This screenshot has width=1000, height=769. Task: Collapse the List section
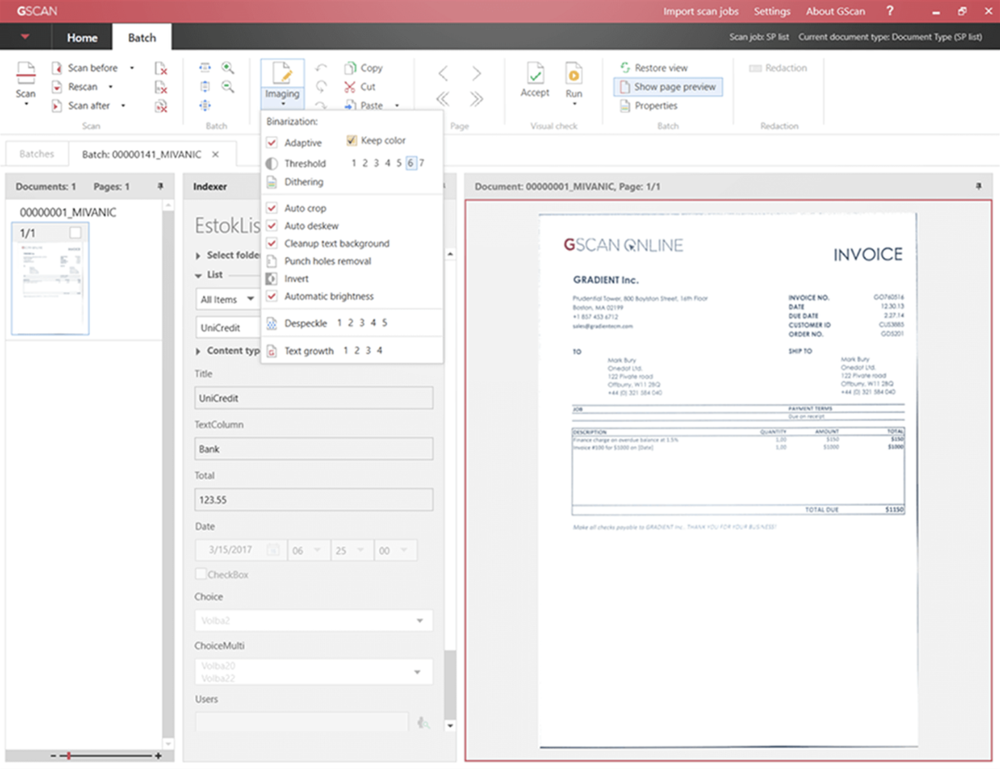pos(198,275)
